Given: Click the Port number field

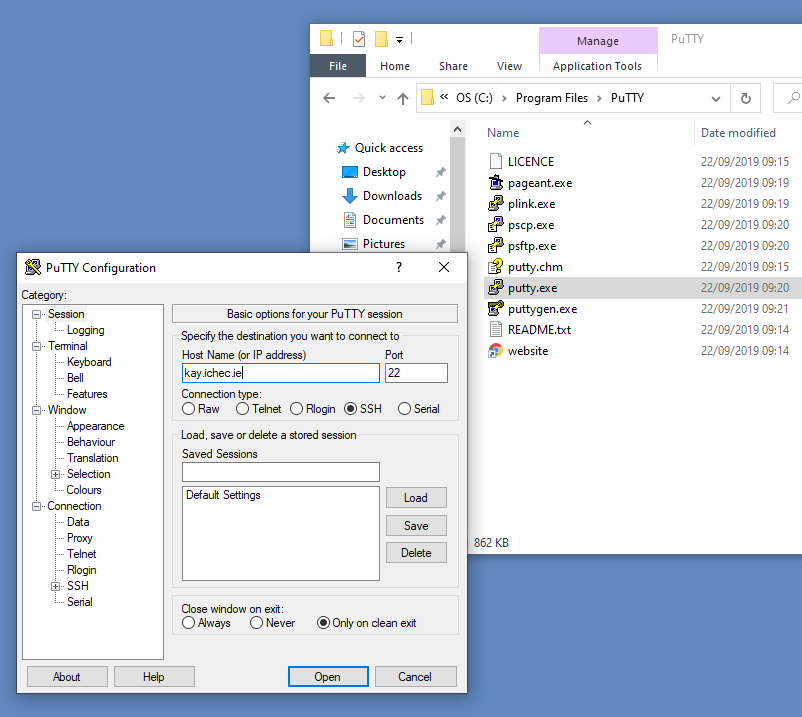Looking at the screenshot, I should 416,373.
